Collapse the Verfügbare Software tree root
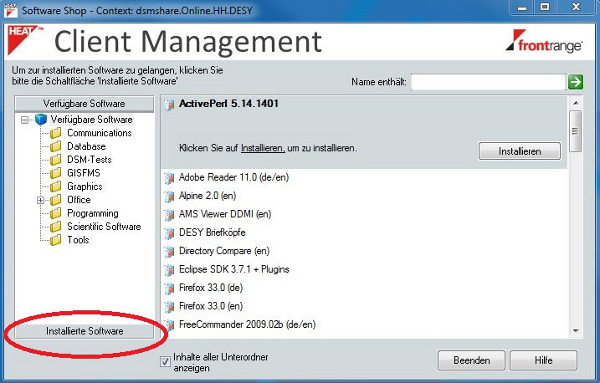 tap(25, 120)
